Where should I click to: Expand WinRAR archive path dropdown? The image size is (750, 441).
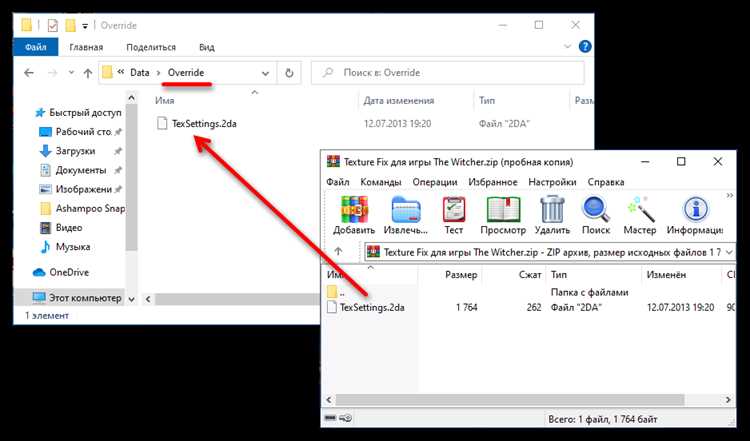point(729,252)
